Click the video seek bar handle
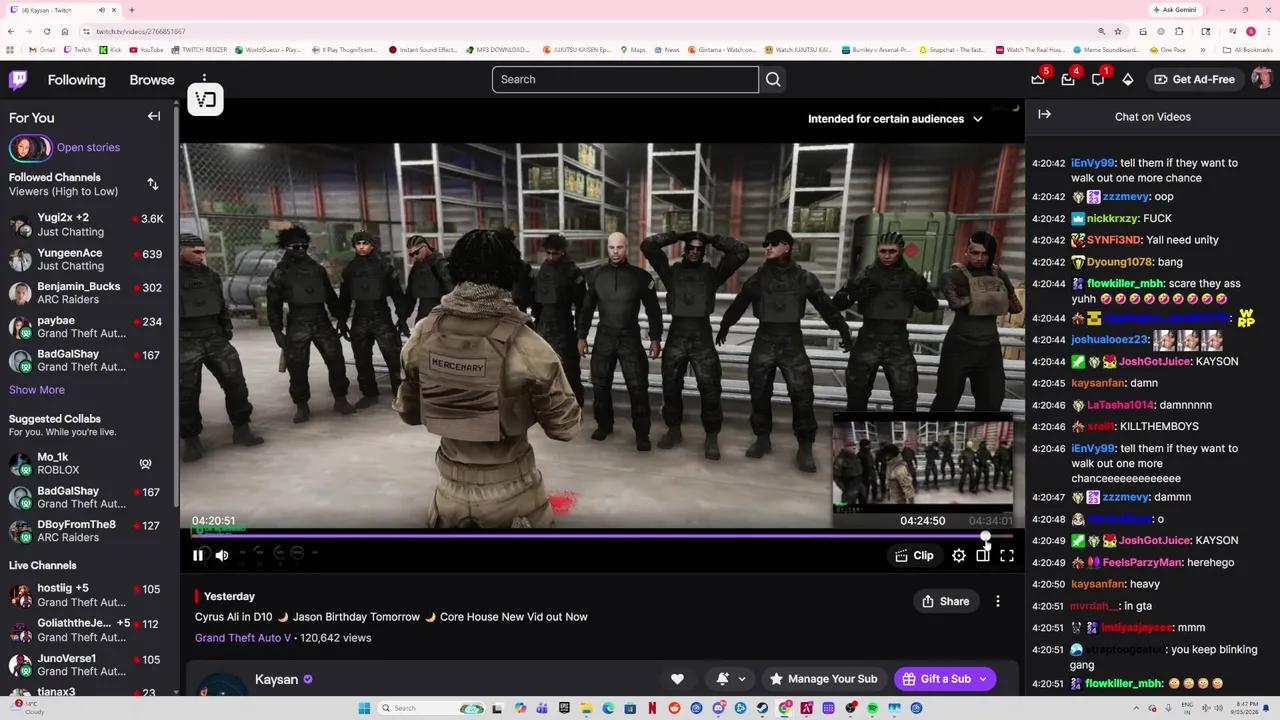This screenshot has width=1280, height=720. 985,536
